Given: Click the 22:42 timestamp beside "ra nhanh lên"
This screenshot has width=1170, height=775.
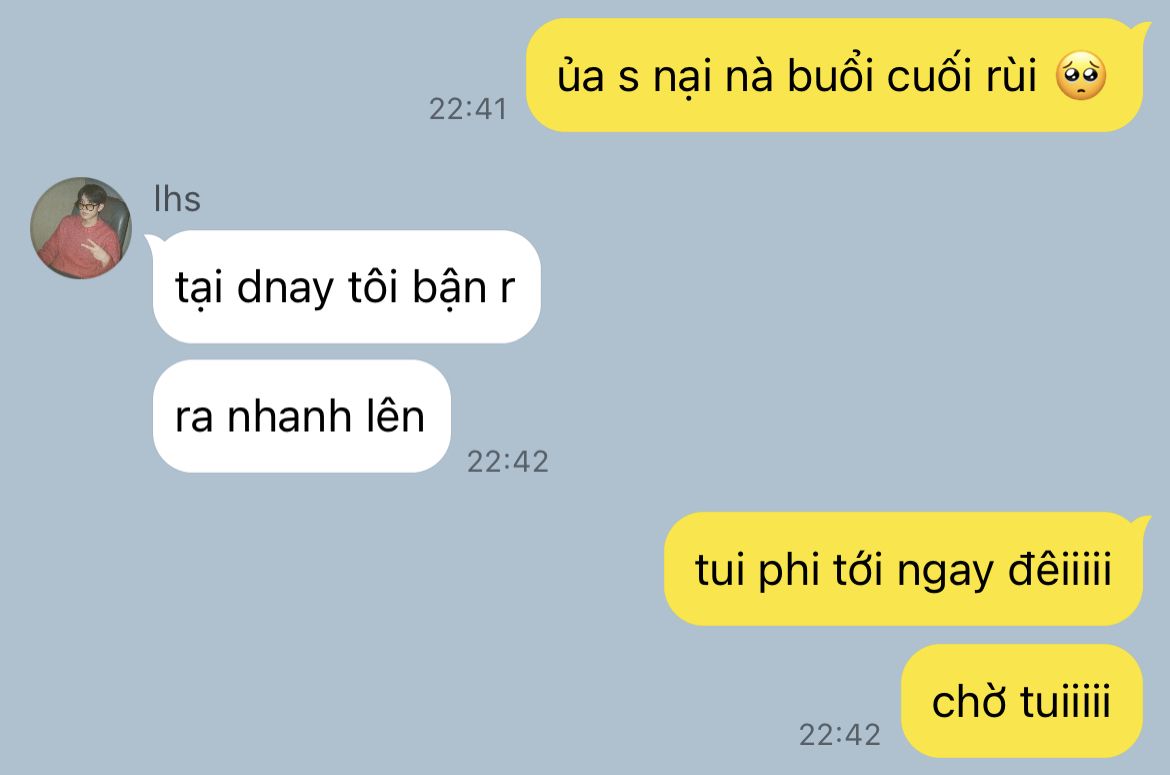Looking at the screenshot, I should pos(507,462).
